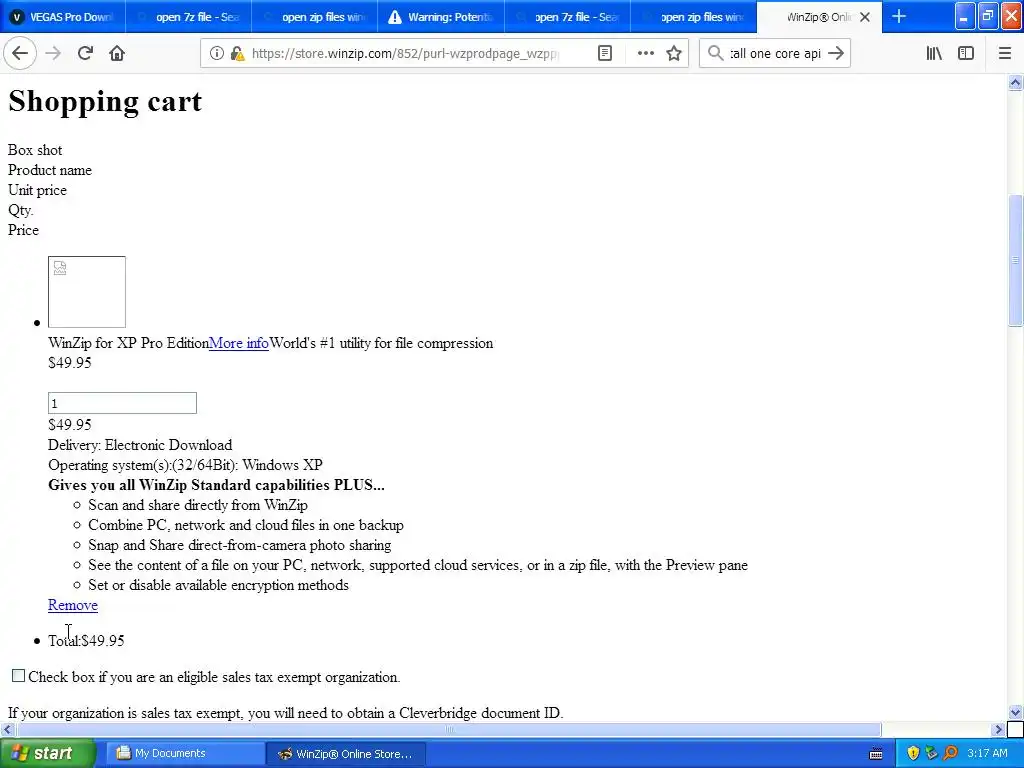1024x768 pixels.
Task: Reload the current WinZip store page
Action: (85, 53)
